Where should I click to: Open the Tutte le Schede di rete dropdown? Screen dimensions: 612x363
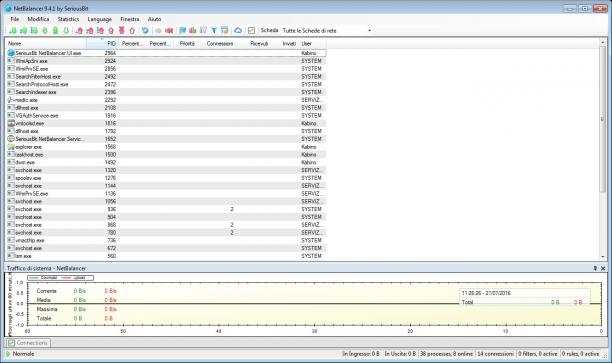327,30
